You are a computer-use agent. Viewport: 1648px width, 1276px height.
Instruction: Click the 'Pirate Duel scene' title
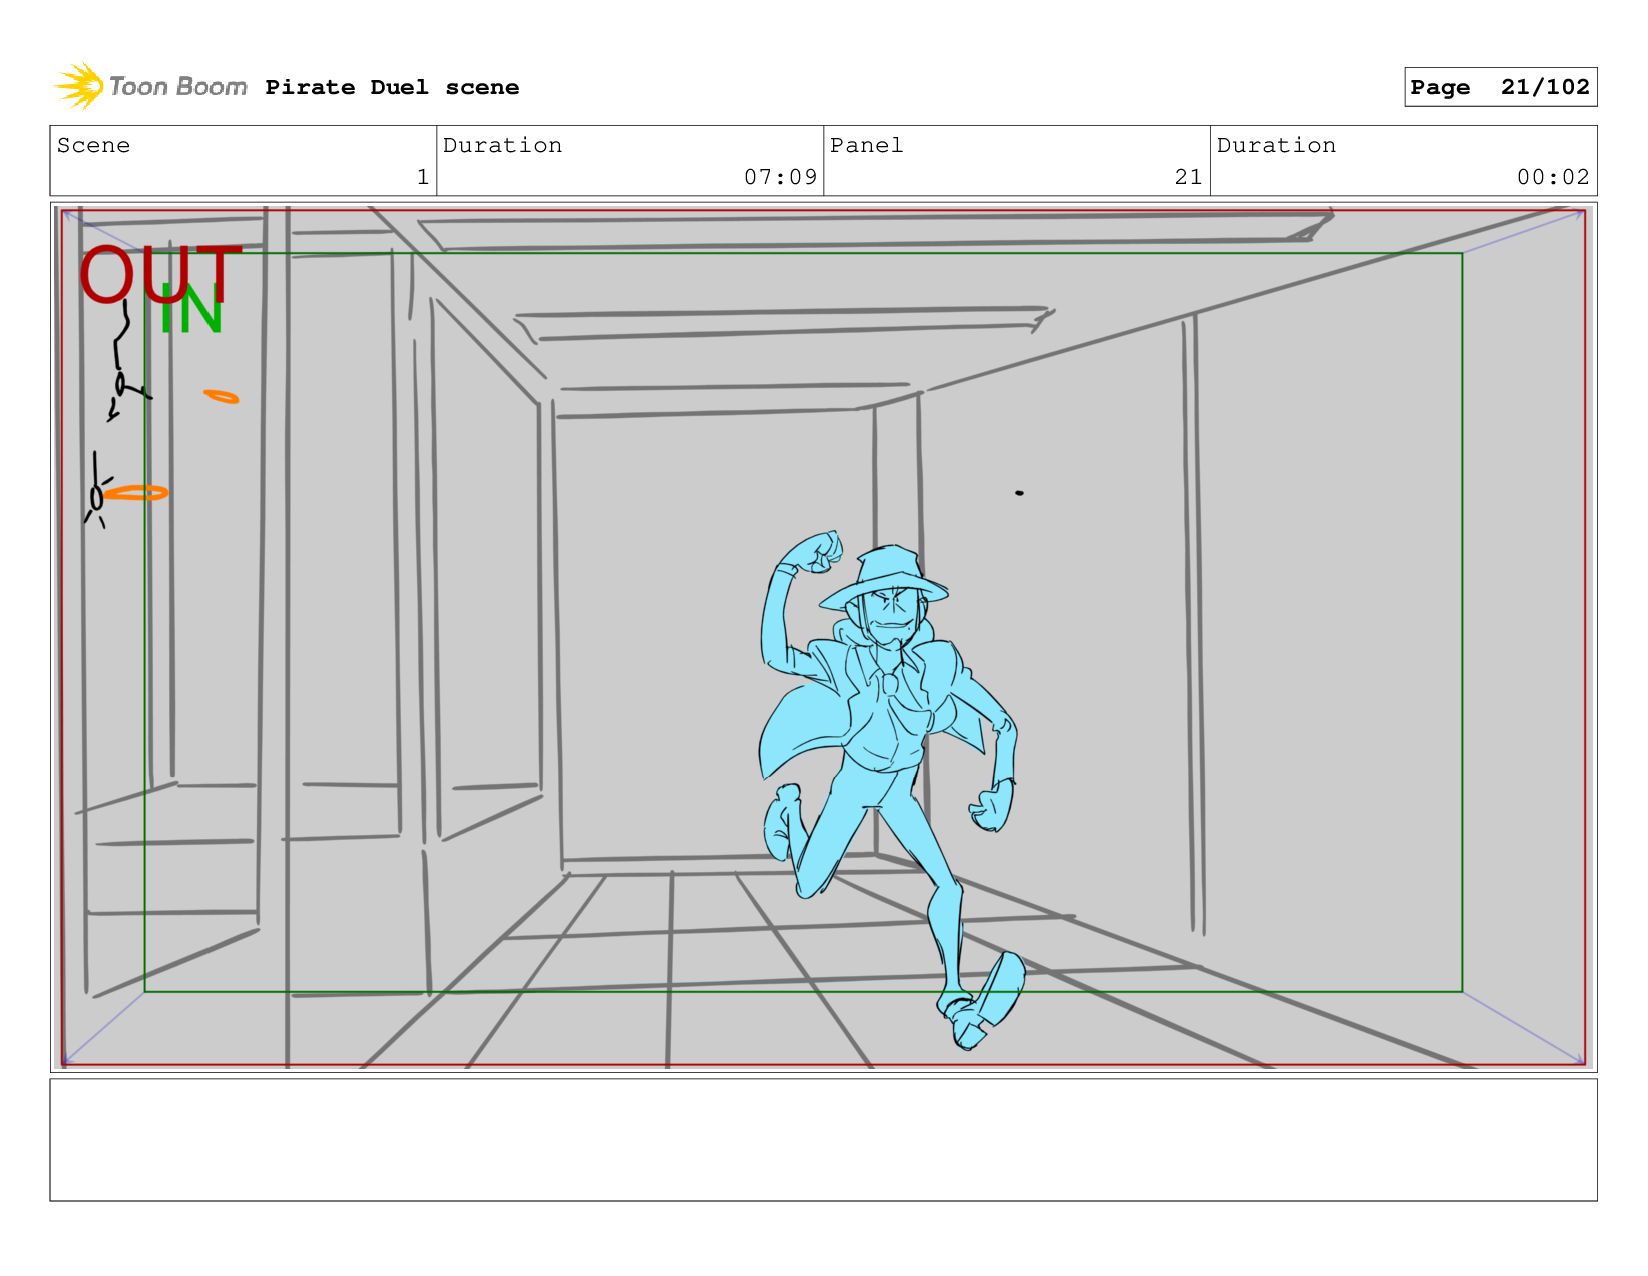[x=392, y=87]
